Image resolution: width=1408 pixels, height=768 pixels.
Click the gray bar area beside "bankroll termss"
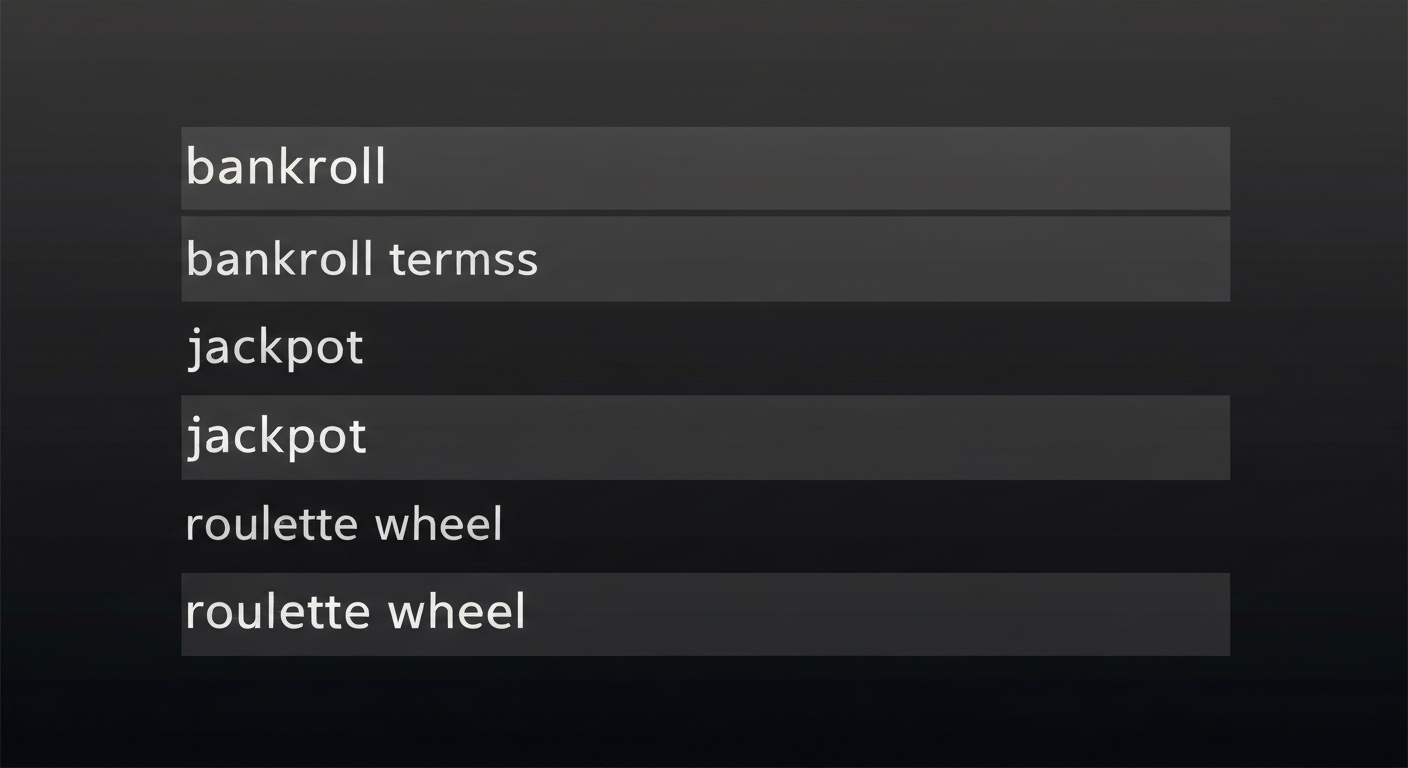[x=885, y=259]
